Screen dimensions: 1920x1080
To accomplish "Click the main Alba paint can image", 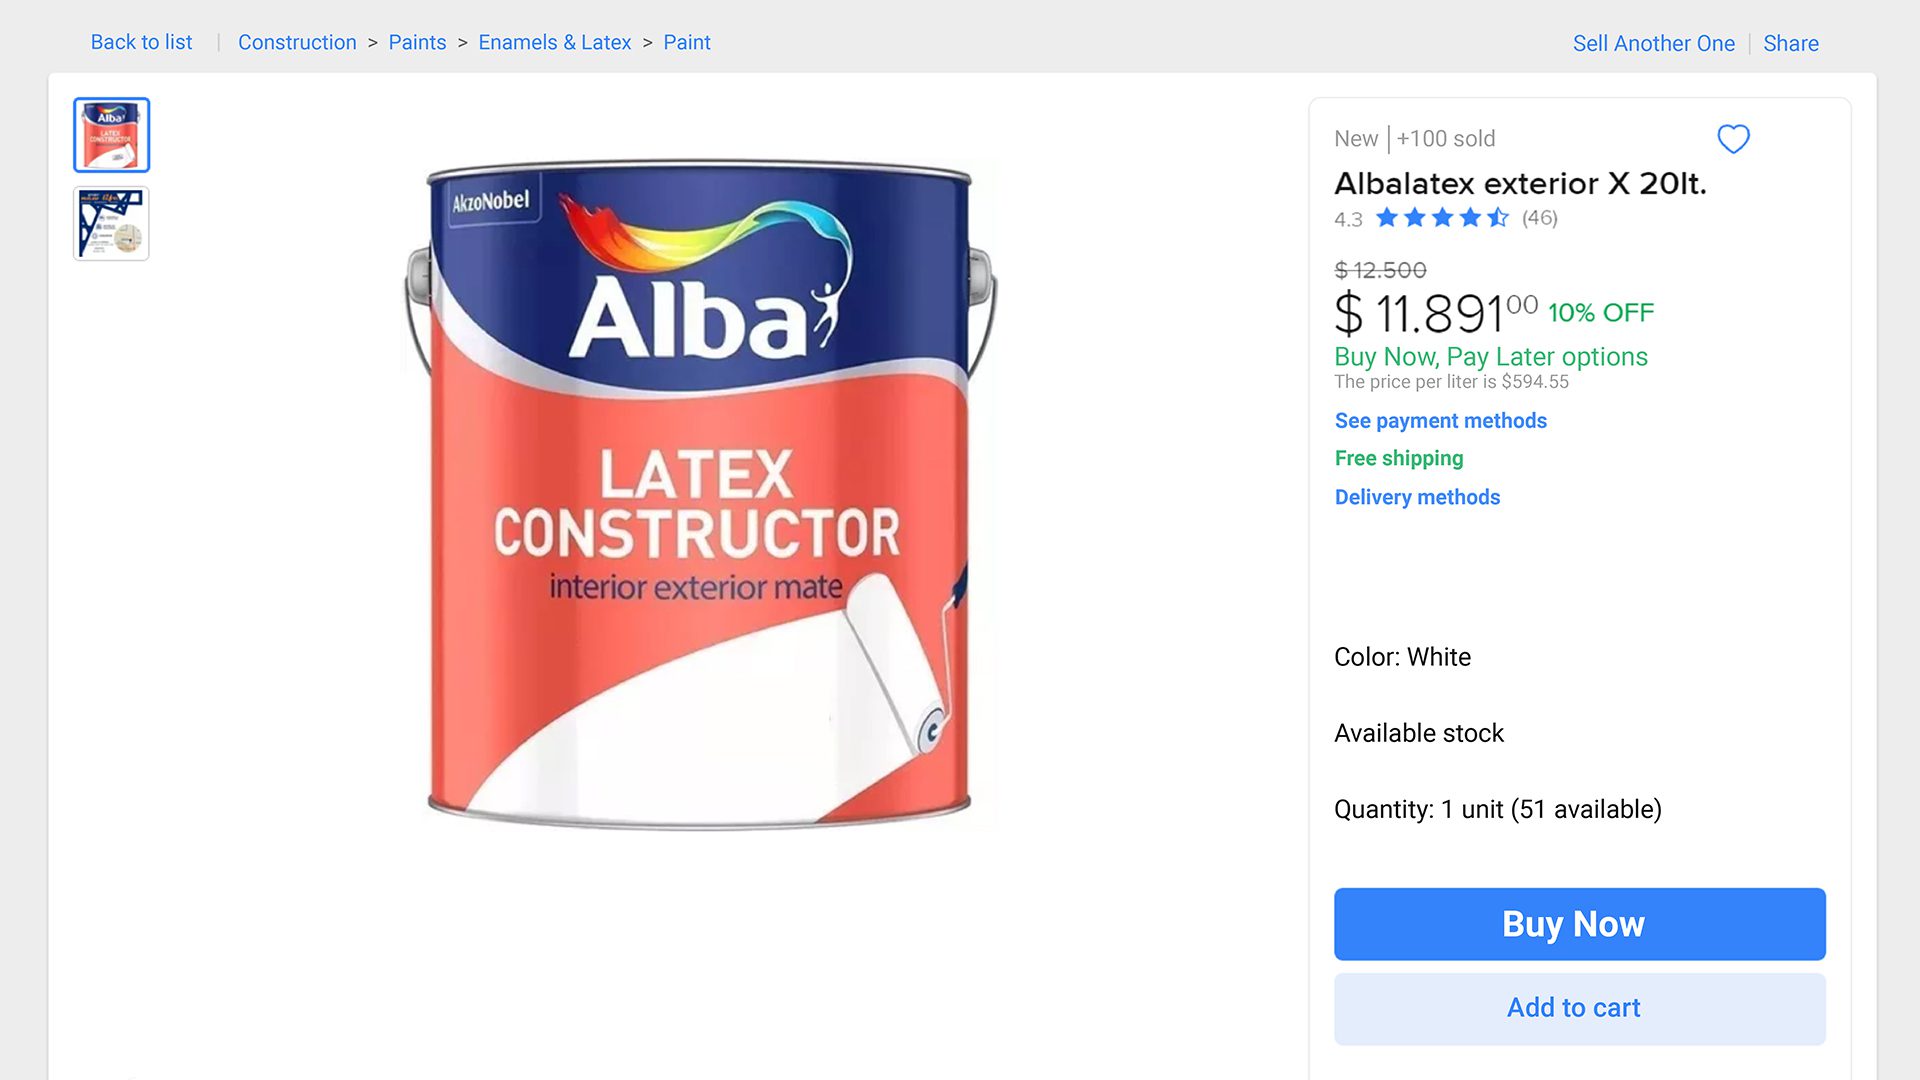I will click(x=699, y=495).
